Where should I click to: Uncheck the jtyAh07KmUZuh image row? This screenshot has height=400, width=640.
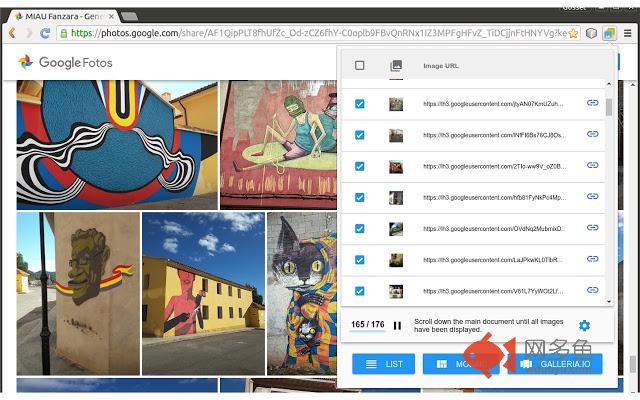point(360,104)
